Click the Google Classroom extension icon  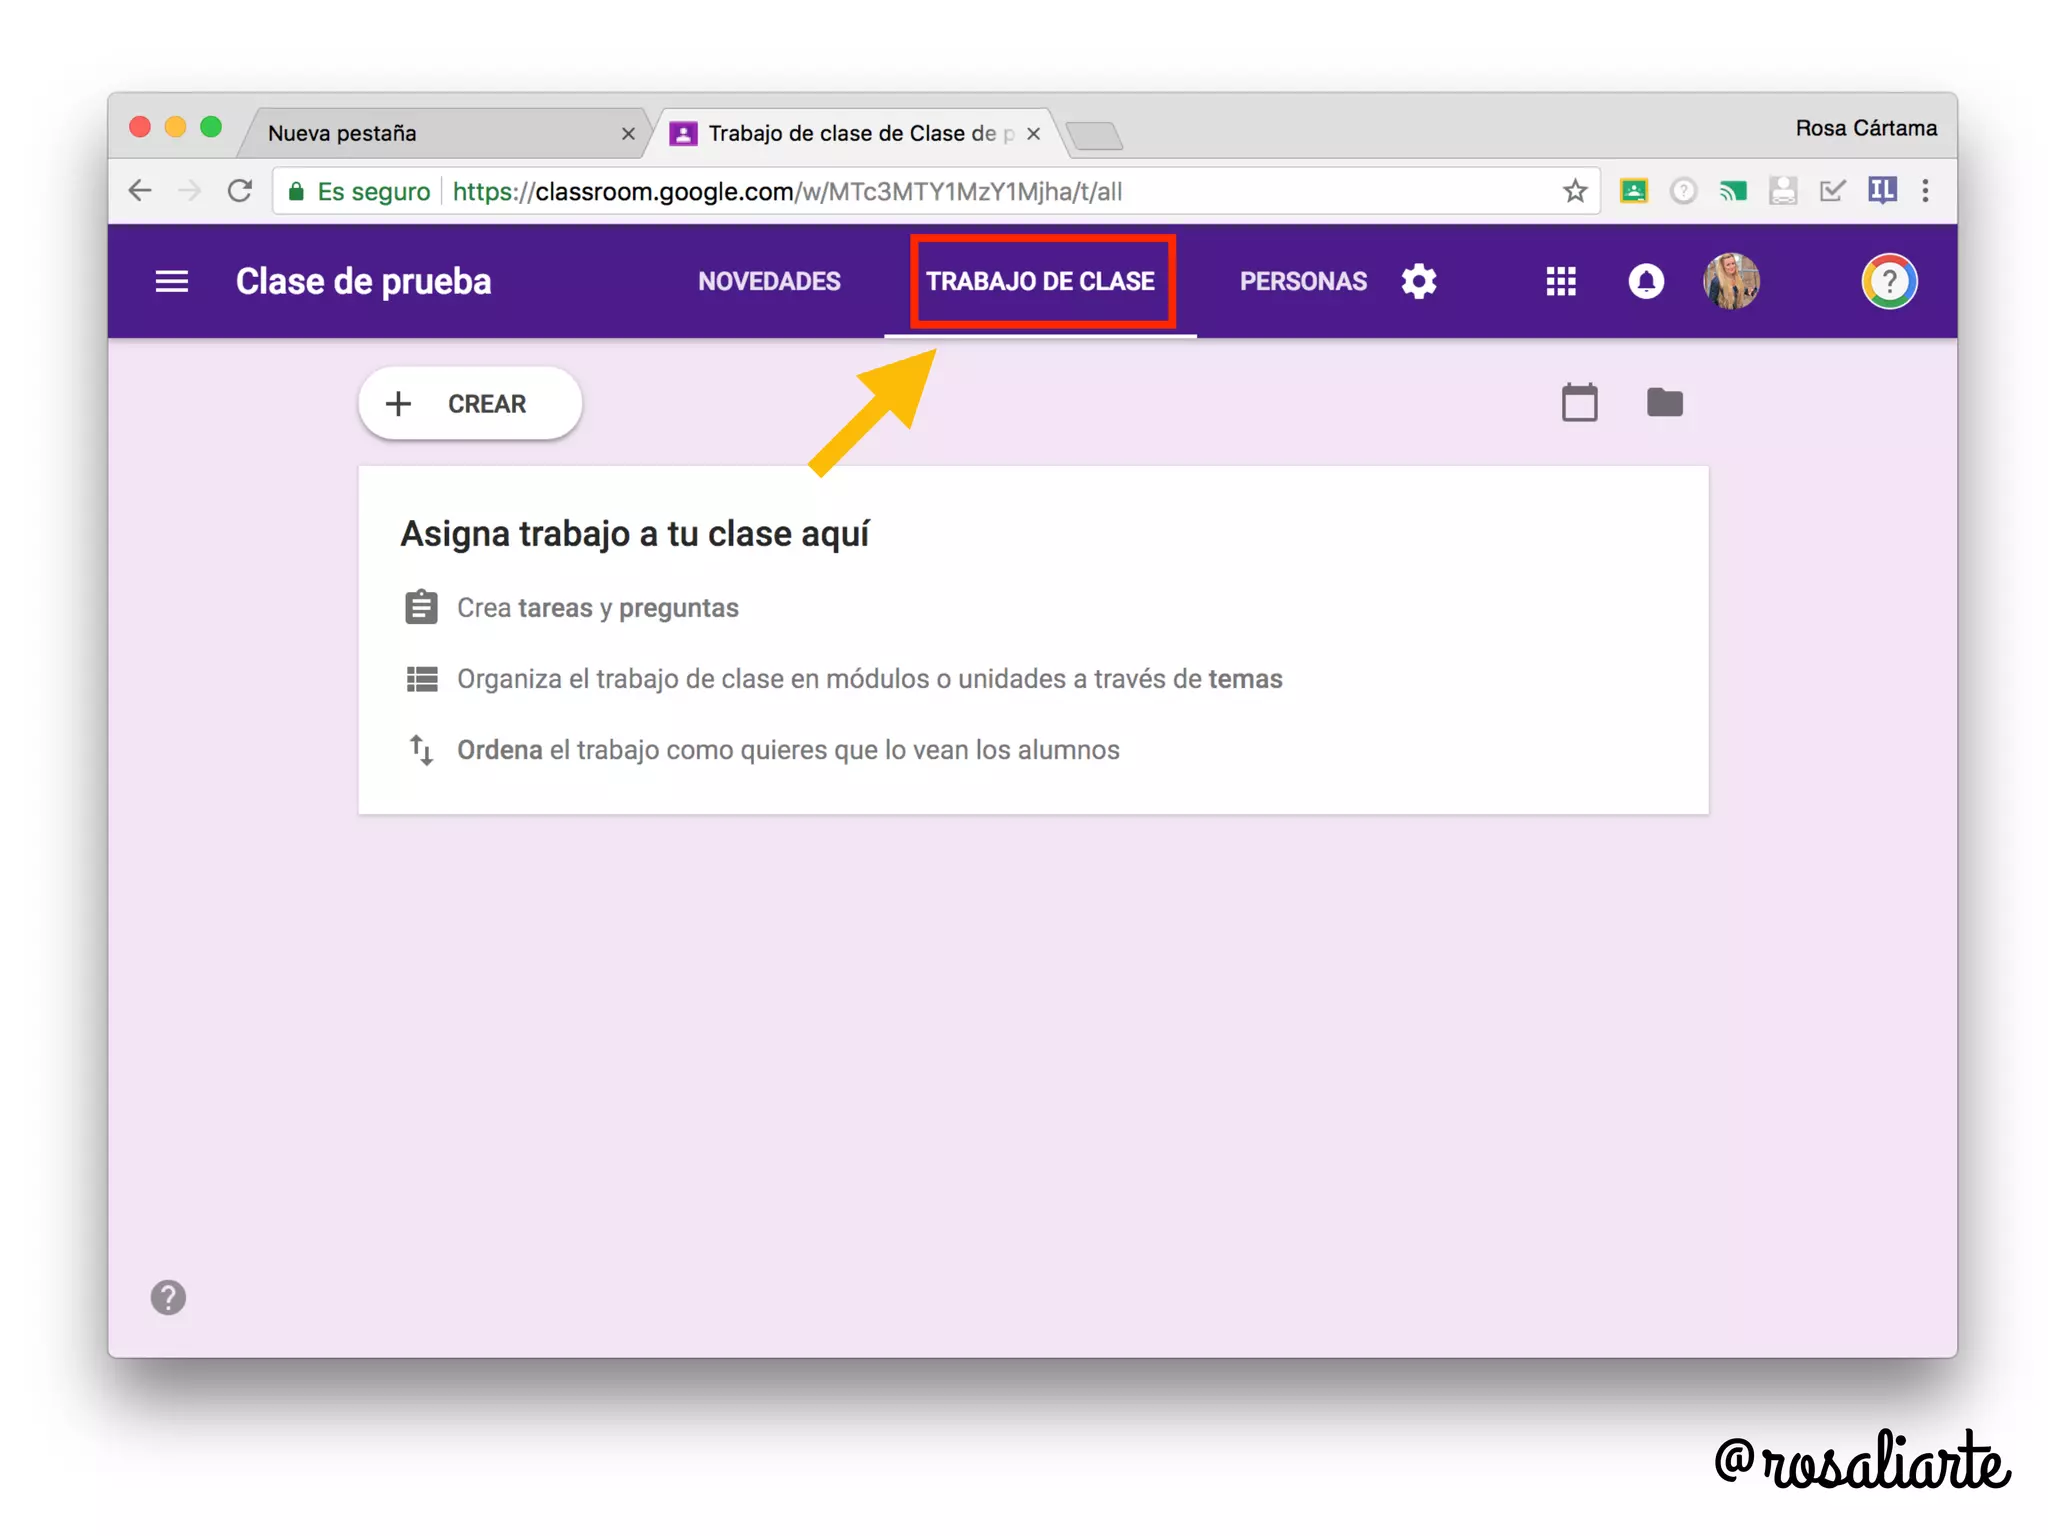(1634, 191)
